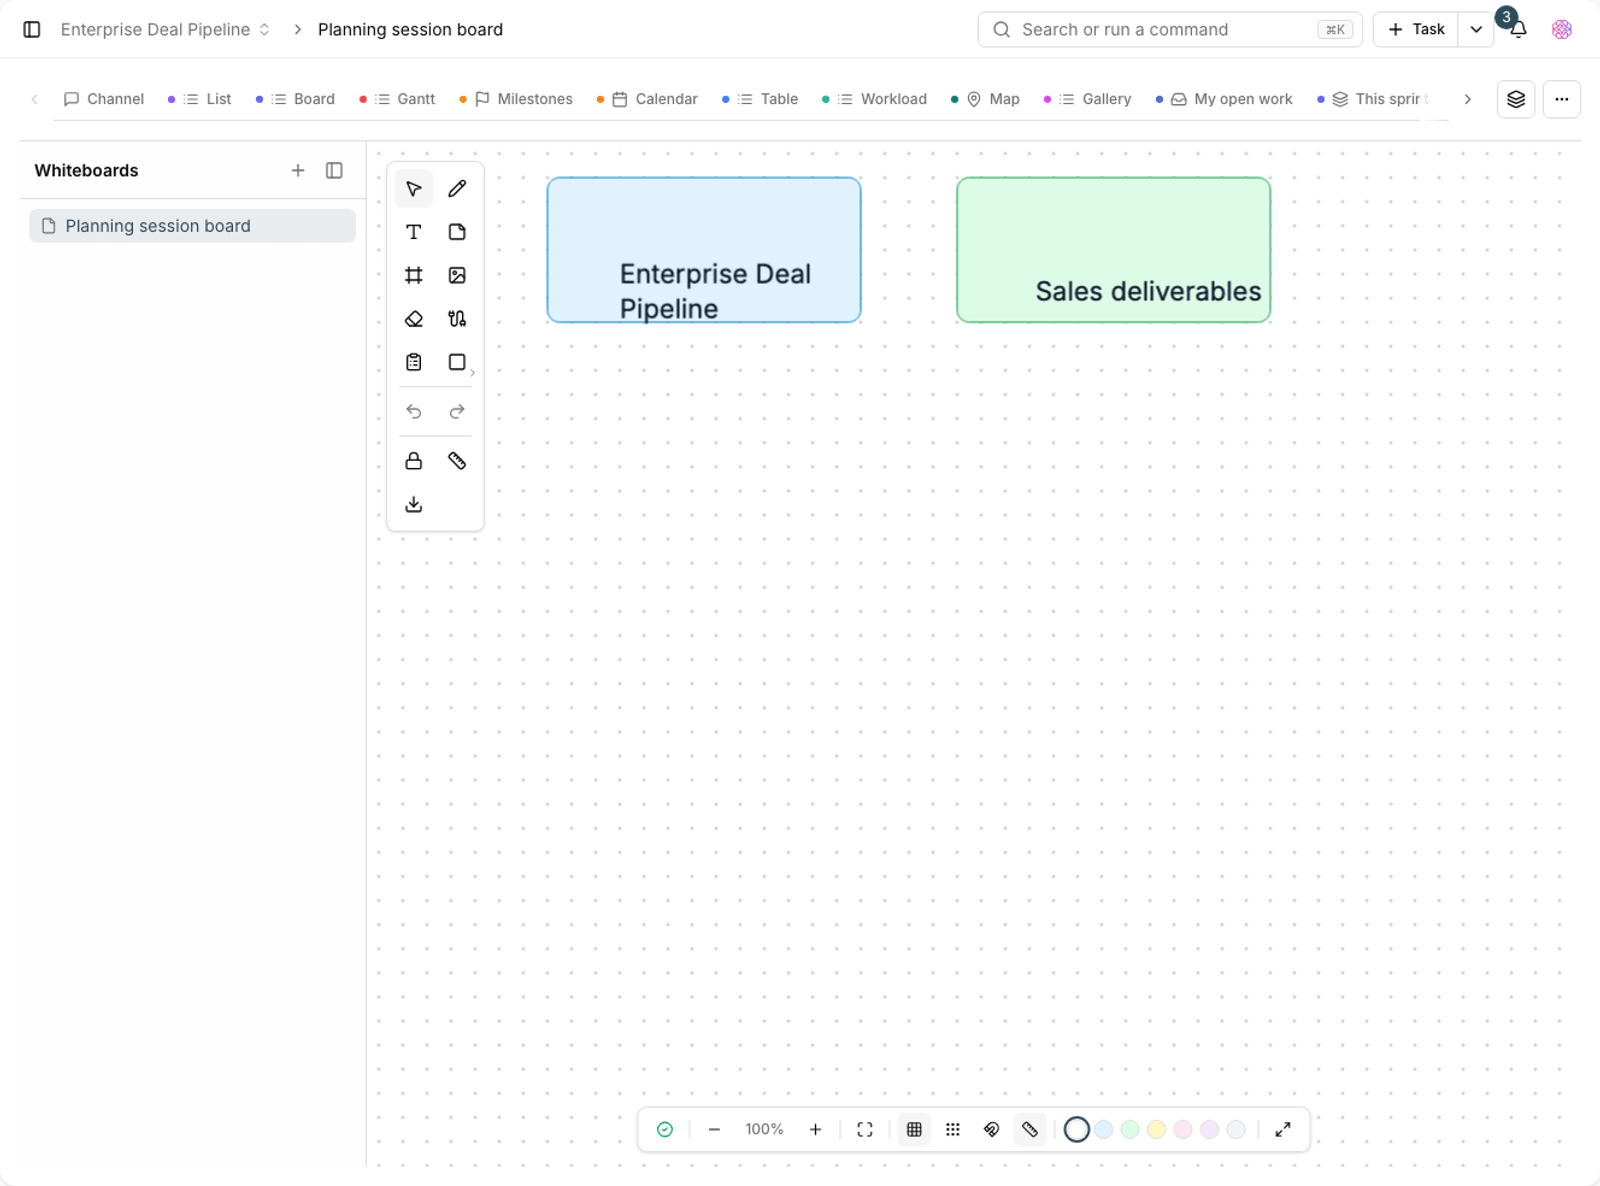Viewport: 1600px width, 1186px height.
Task: Pick the green background color swatch
Action: (x=1130, y=1130)
